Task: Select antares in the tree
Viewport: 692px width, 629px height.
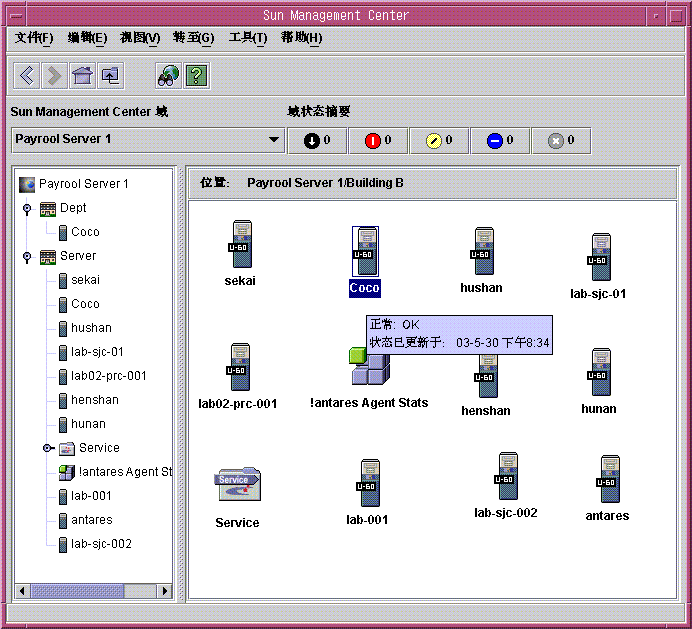Action: tap(86, 520)
